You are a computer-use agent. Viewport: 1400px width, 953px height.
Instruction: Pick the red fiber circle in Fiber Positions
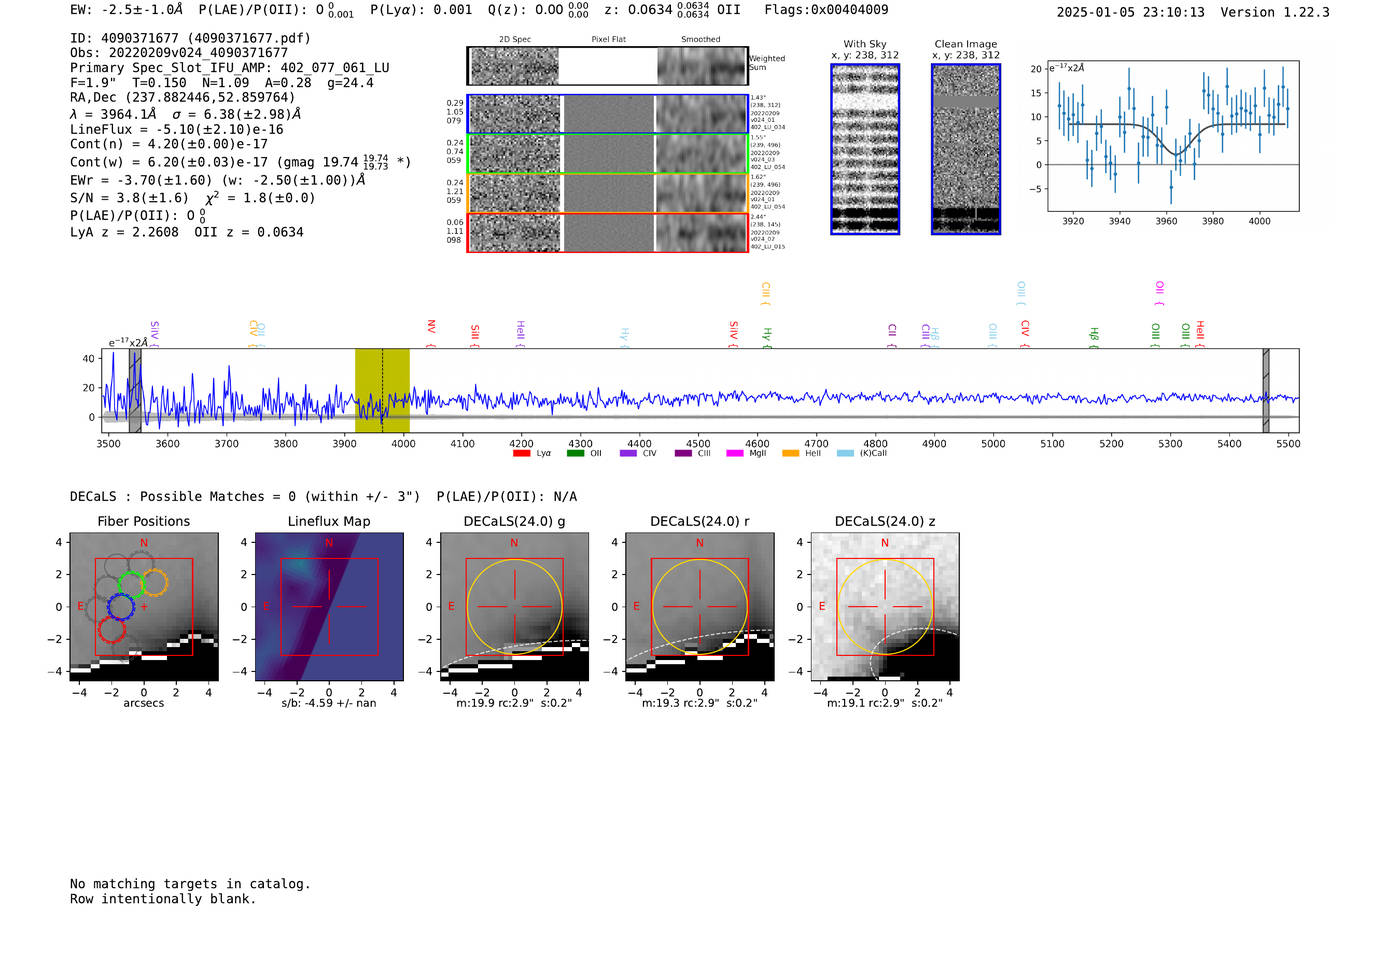pyautogui.click(x=111, y=630)
